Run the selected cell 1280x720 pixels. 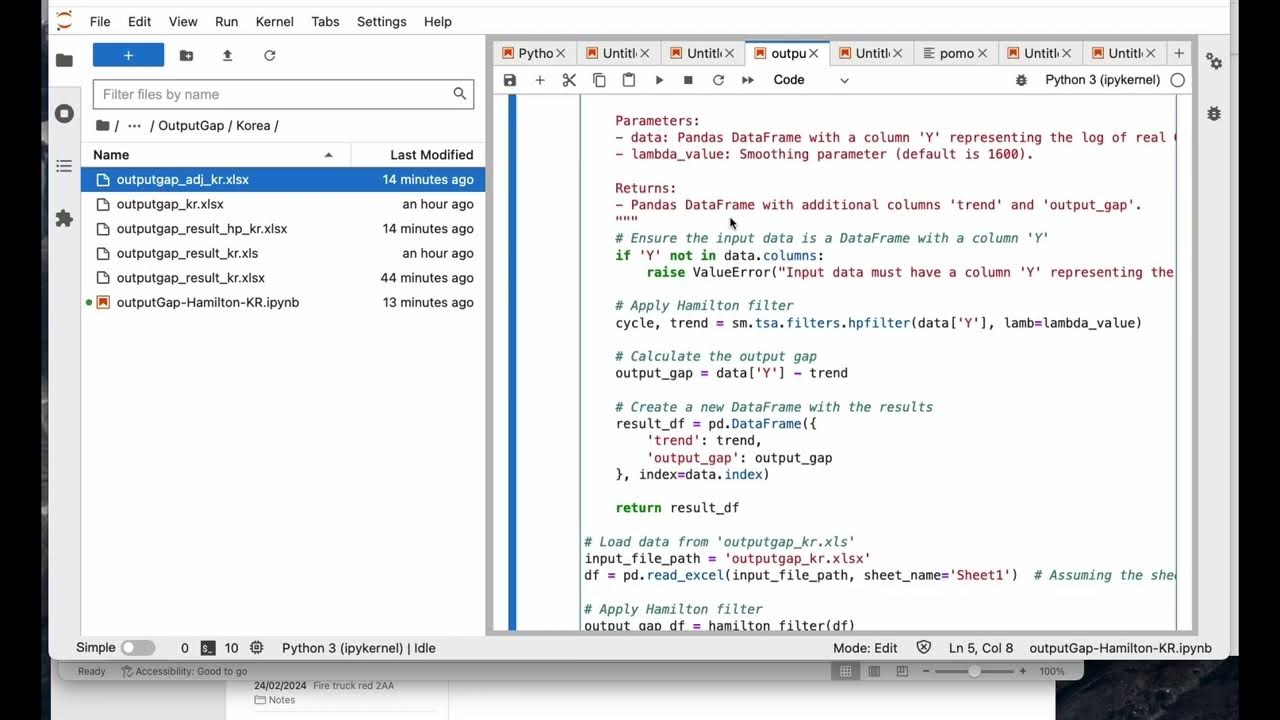click(x=659, y=80)
